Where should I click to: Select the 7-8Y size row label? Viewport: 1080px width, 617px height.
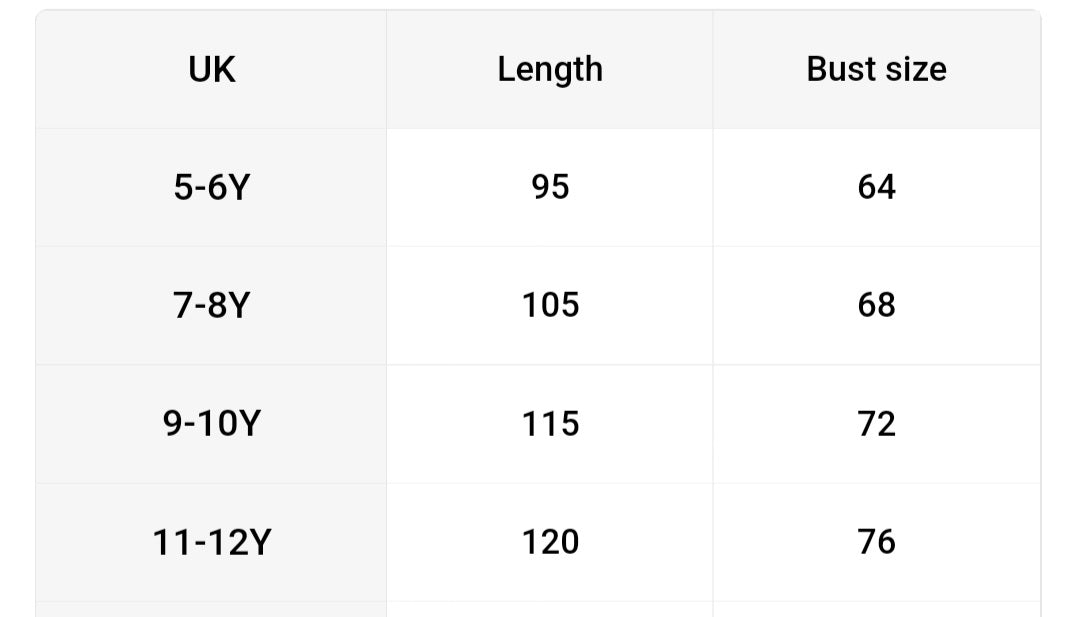click(211, 305)
